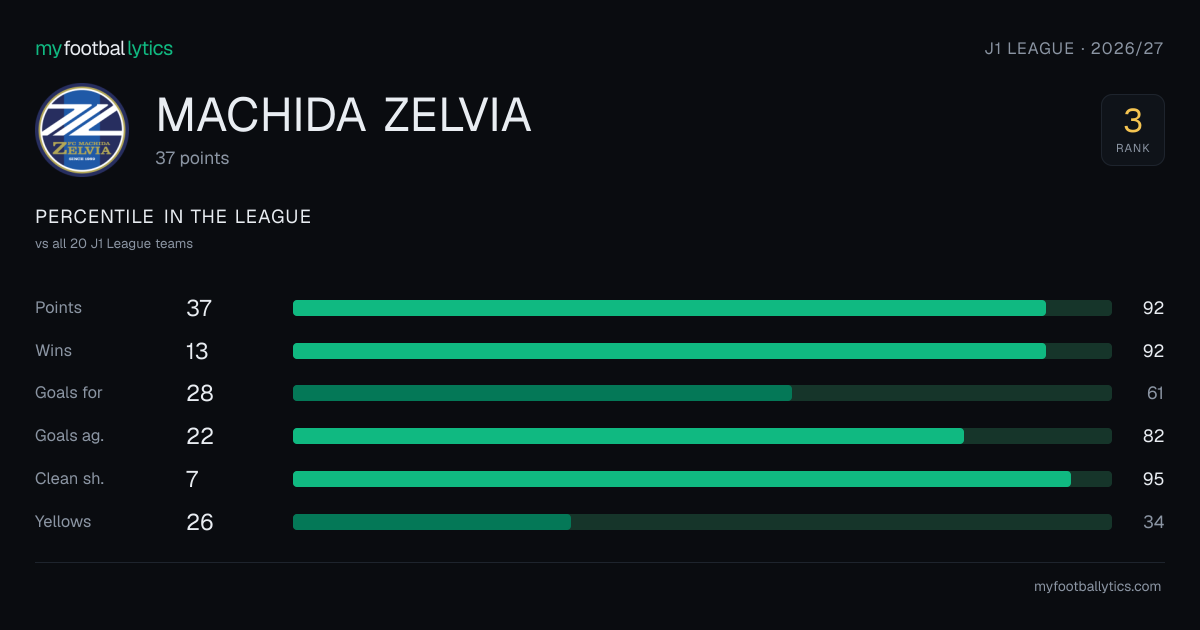Select the rank 3 badge
This screenshot has height=630, width=1200.
point(1133,130)
